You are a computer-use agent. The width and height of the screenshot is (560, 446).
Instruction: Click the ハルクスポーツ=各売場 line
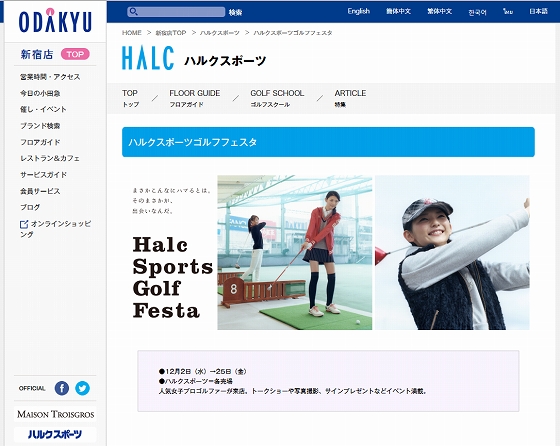point(196,381)
